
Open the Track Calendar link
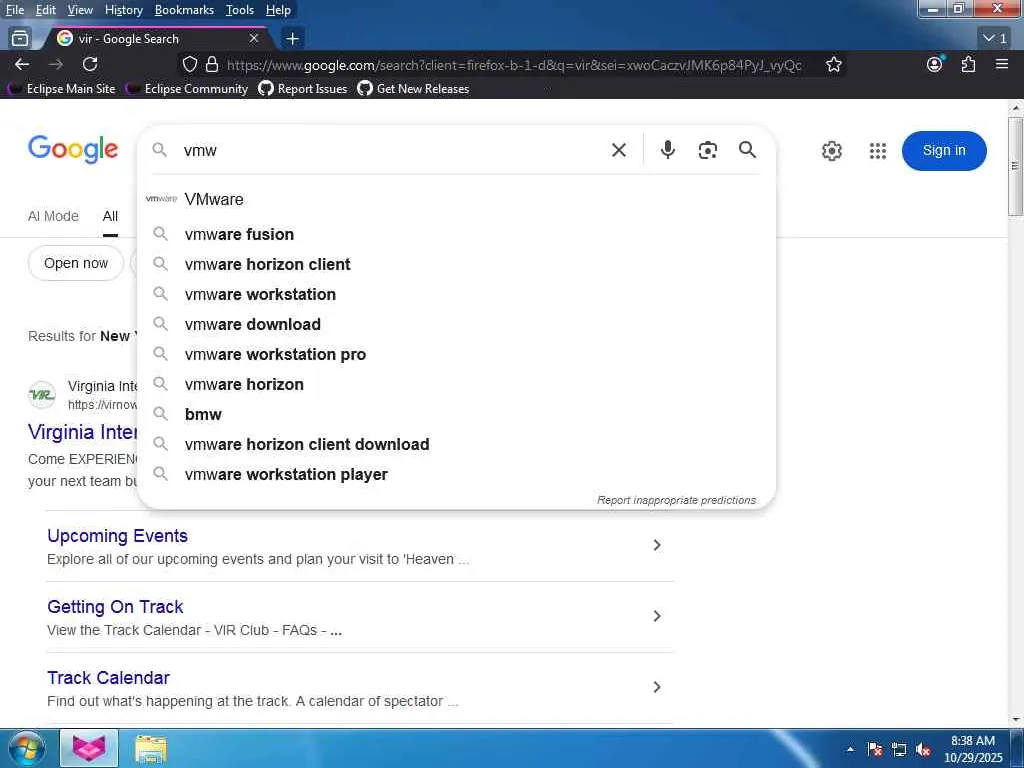pos(108,678)
